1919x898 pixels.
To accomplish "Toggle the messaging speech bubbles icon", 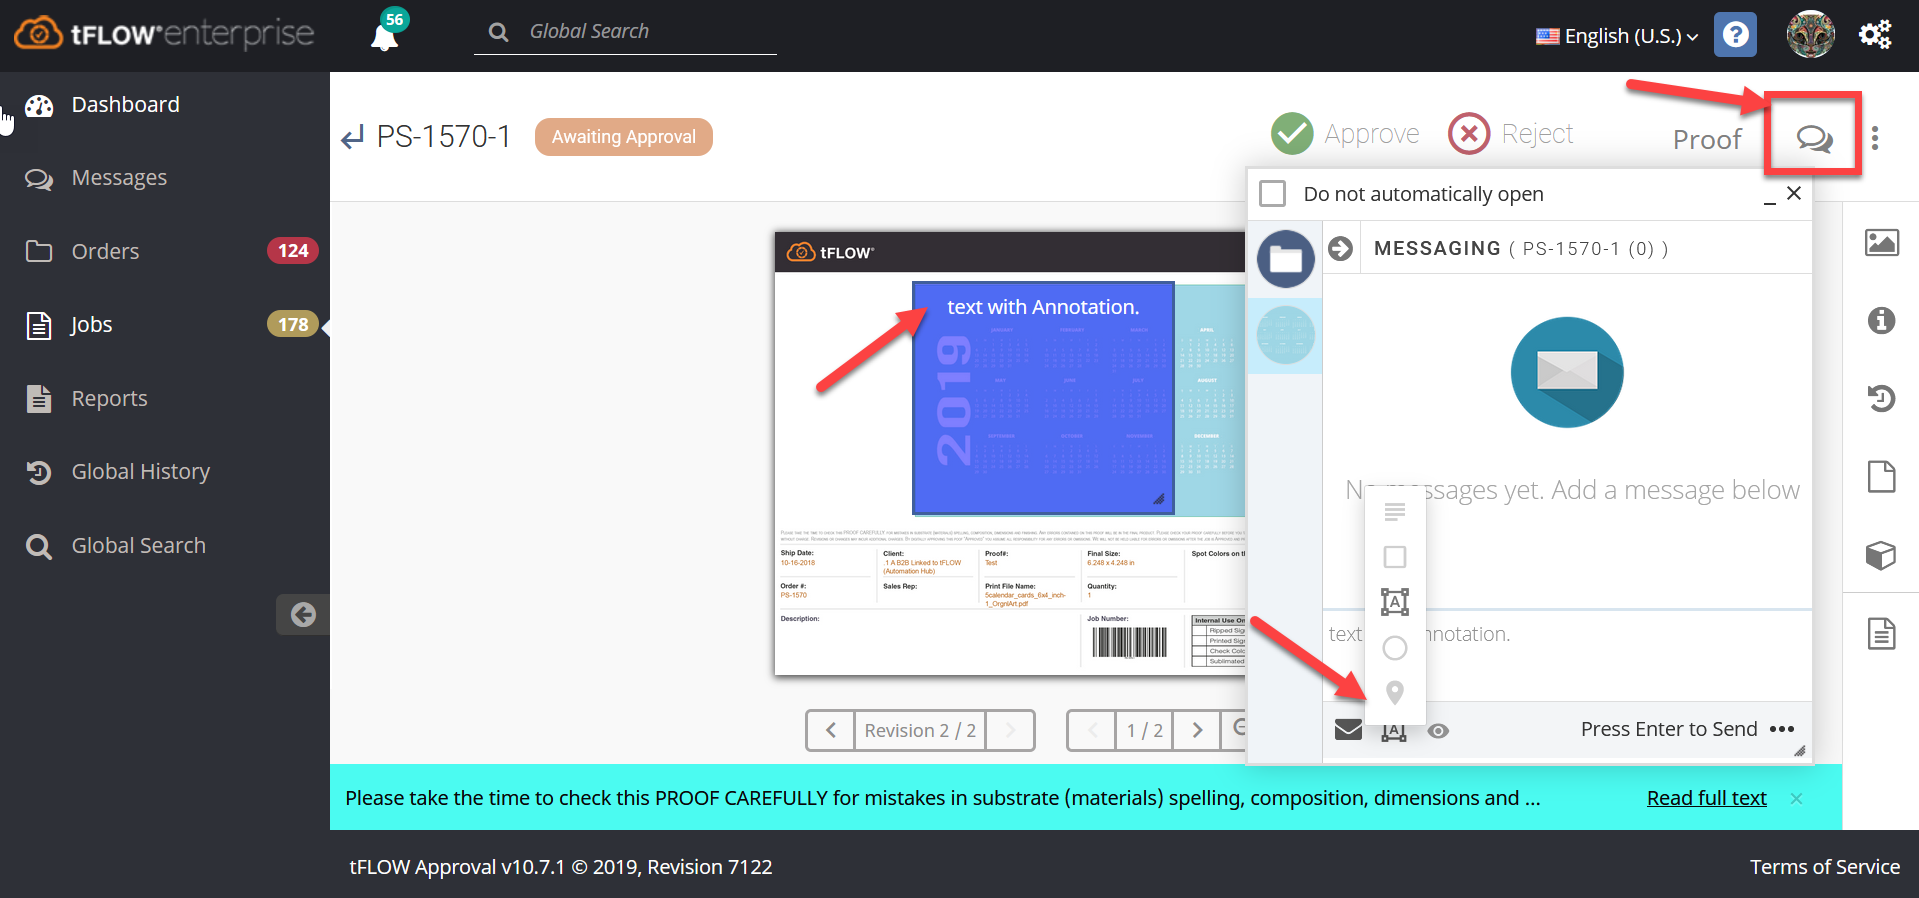I will tap(1814, 138).
